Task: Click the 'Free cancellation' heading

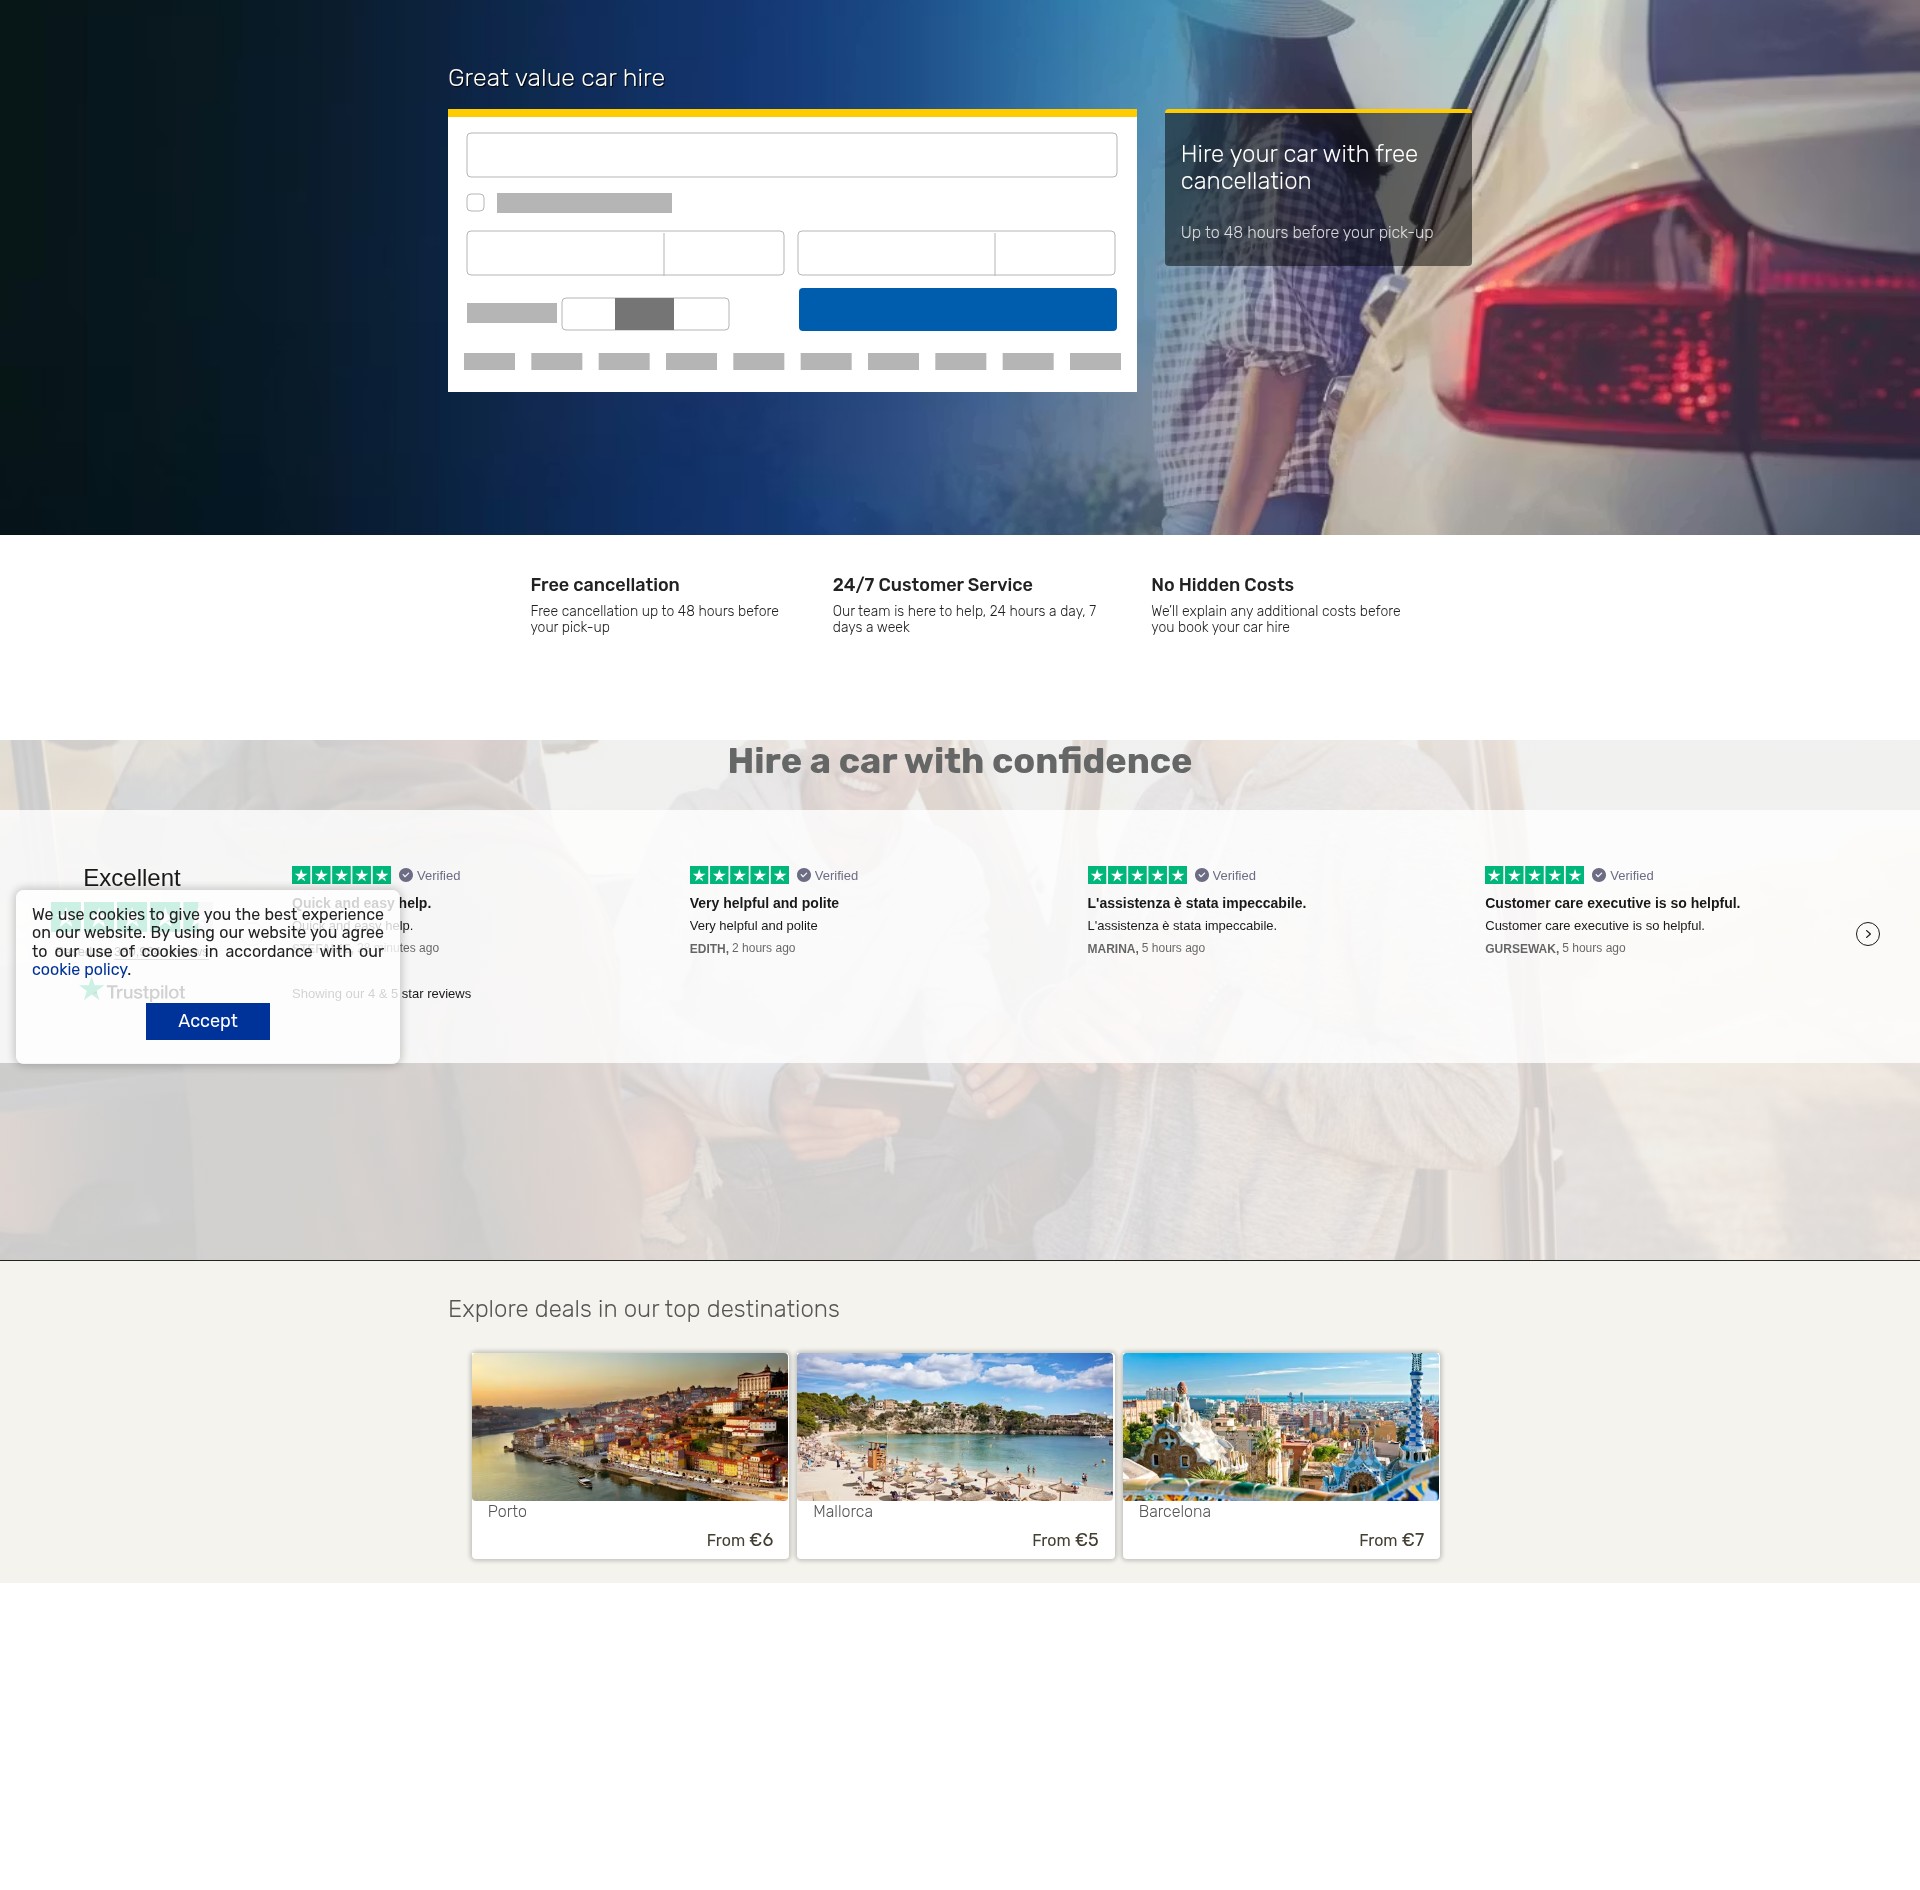Action: coord(605,585)
